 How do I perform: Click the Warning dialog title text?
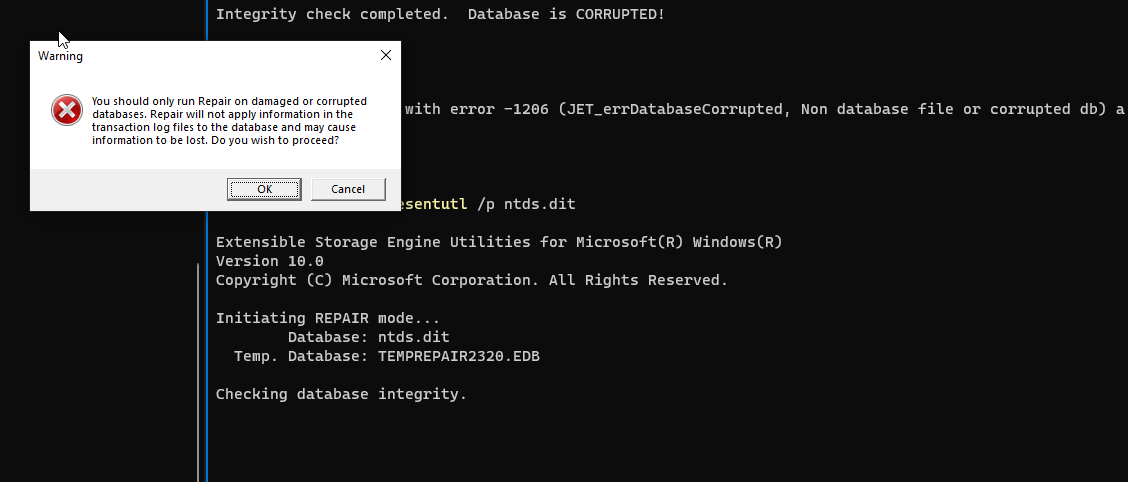[60, 56]
